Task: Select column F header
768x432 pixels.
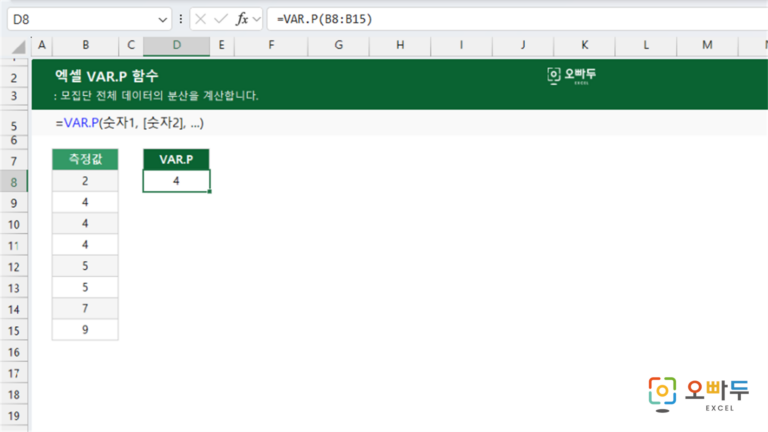Action: click(x=271, y=45)
